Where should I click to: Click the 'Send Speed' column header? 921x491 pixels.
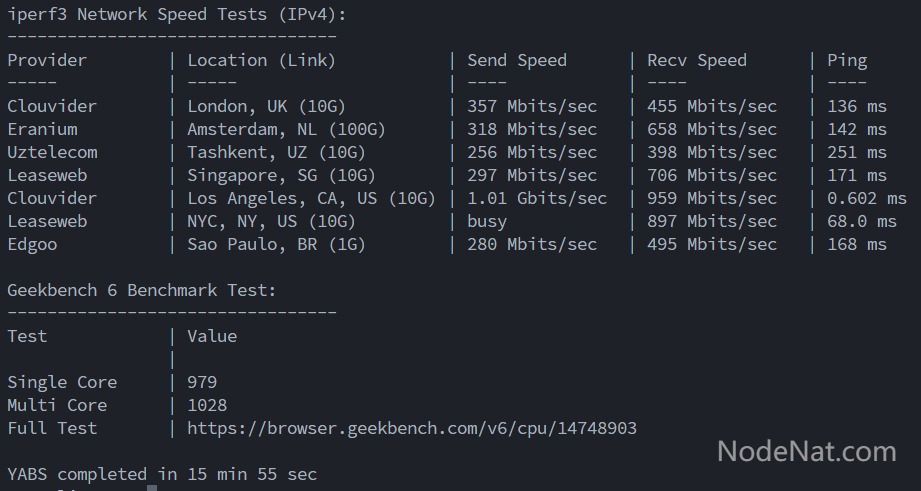[x=516, y=60]
